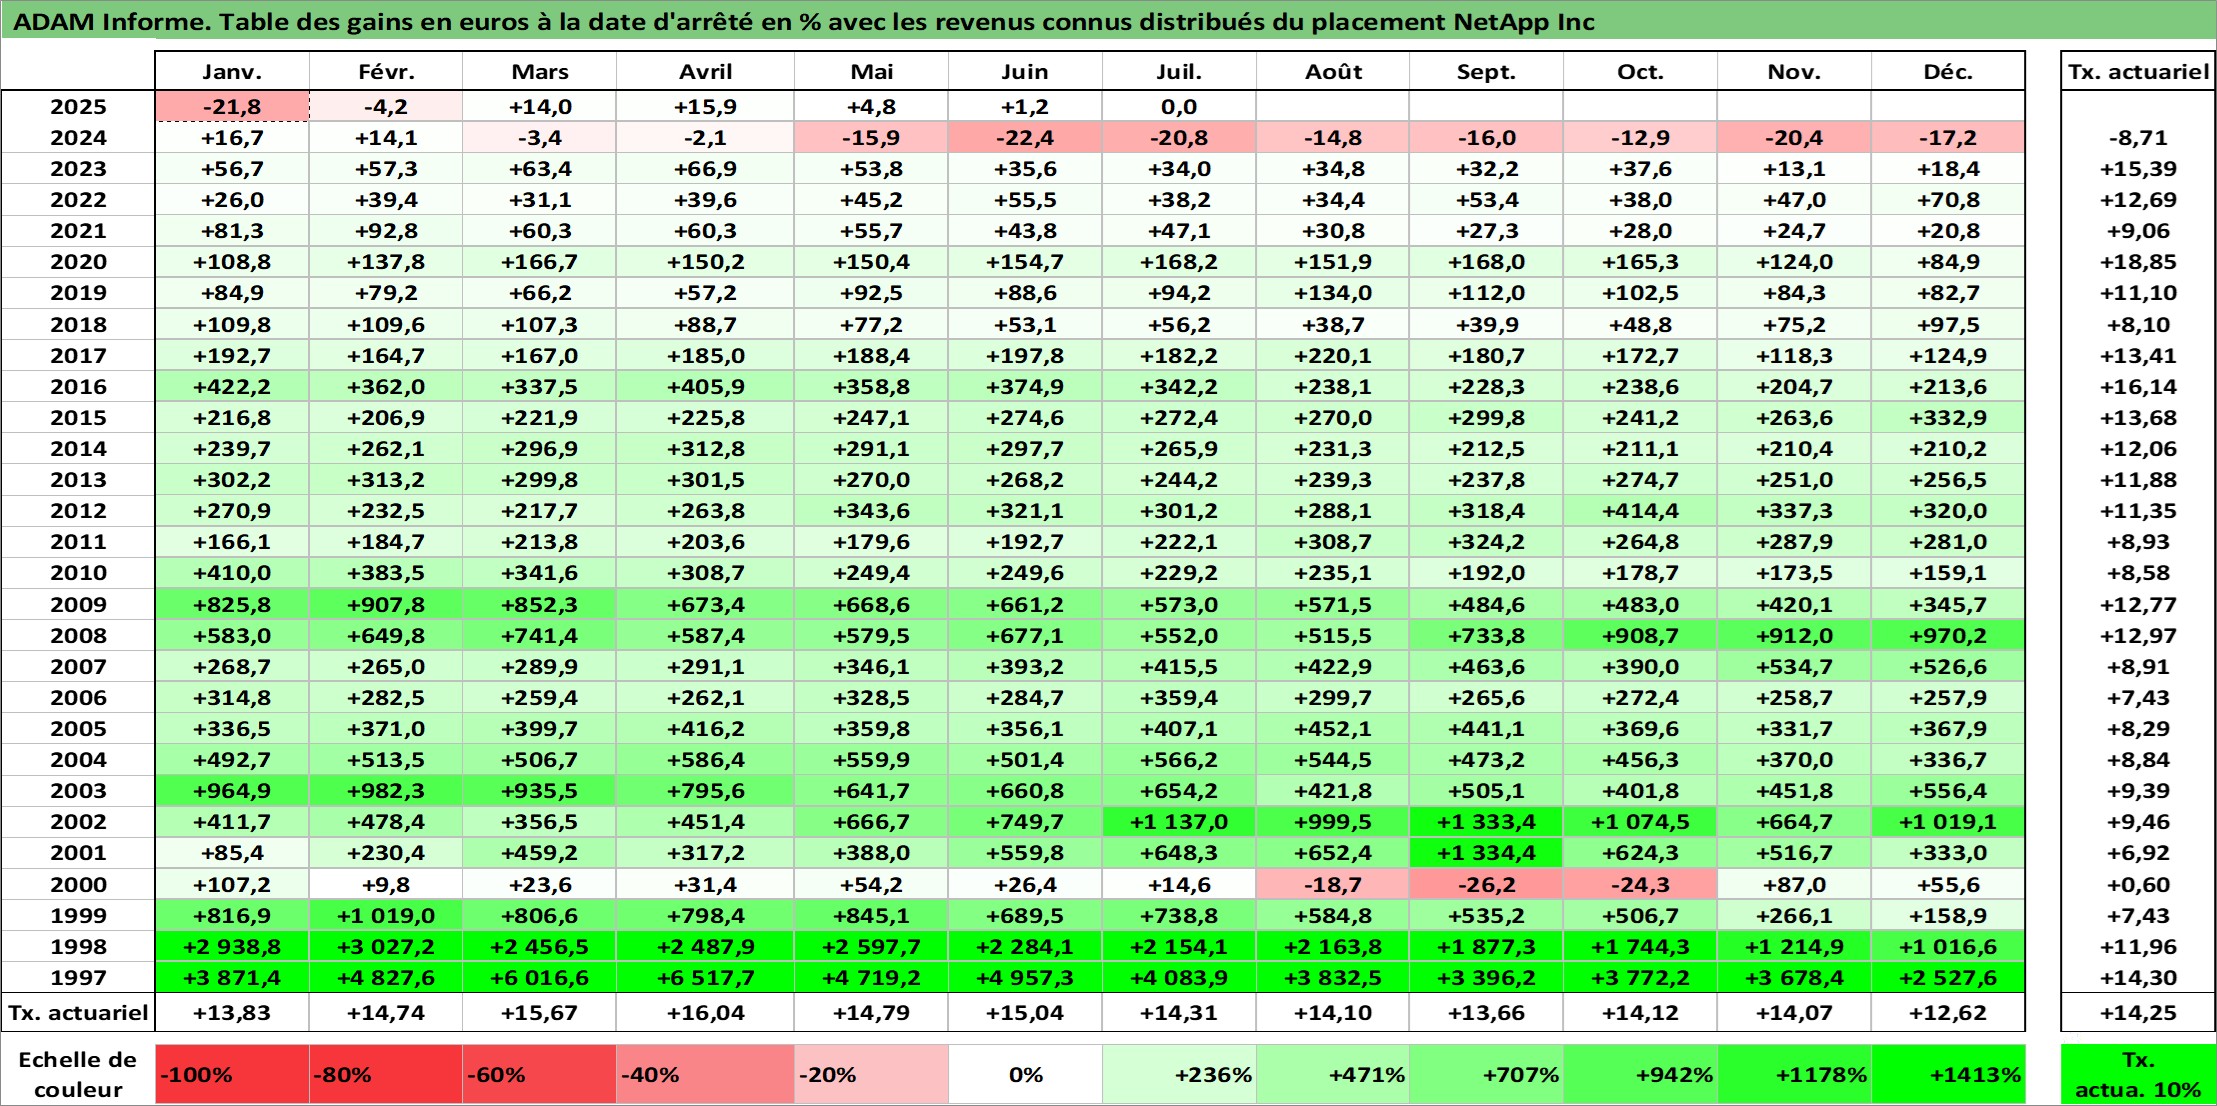
Task: Select the +3 027,2 cell in 1998
Action: 386,947
